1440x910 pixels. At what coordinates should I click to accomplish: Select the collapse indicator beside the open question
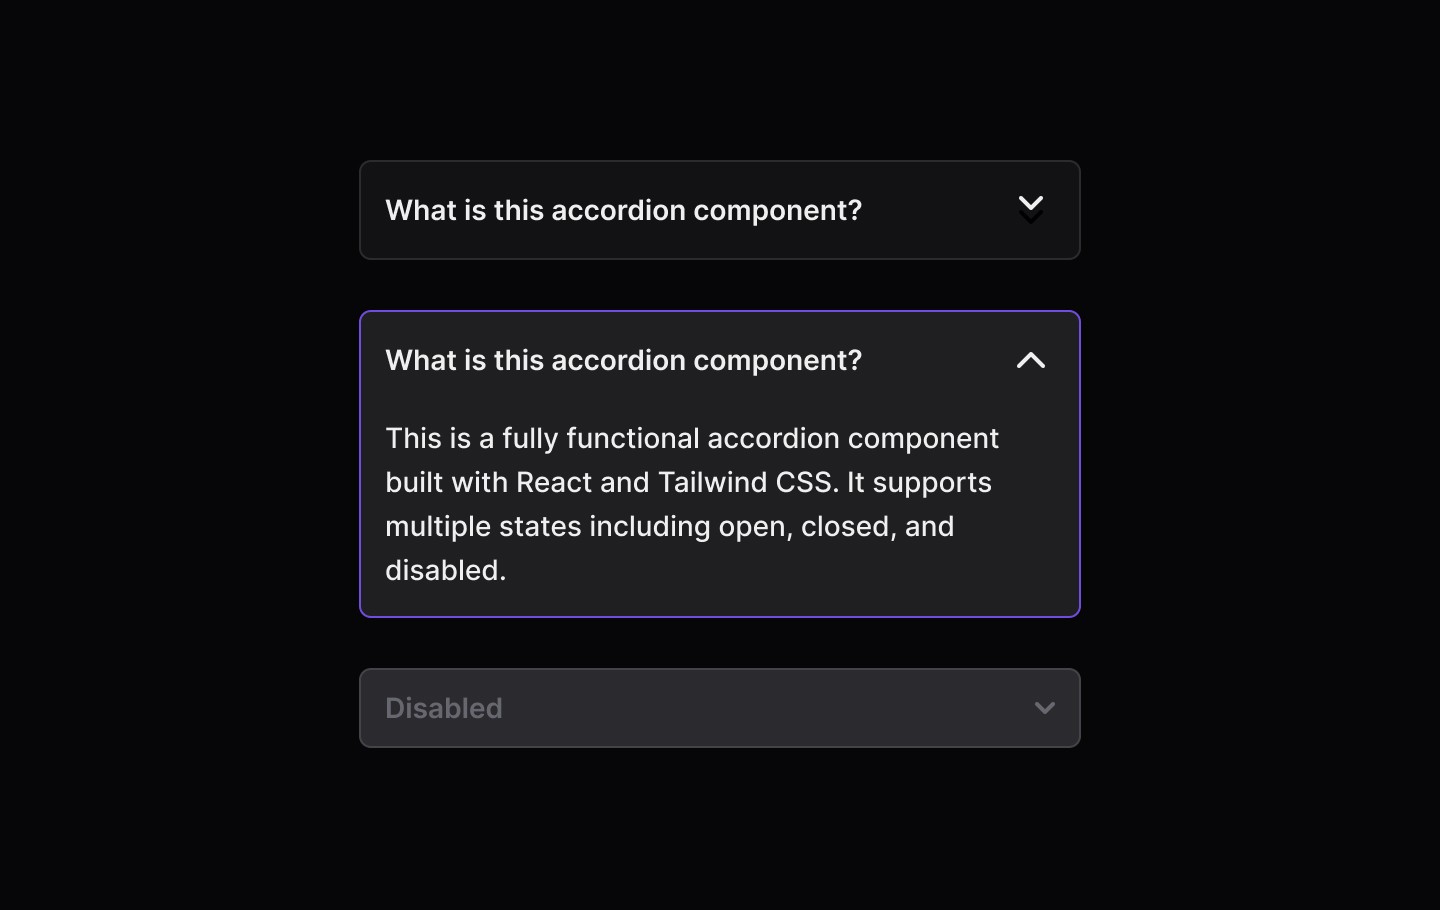click(1031, 360)
